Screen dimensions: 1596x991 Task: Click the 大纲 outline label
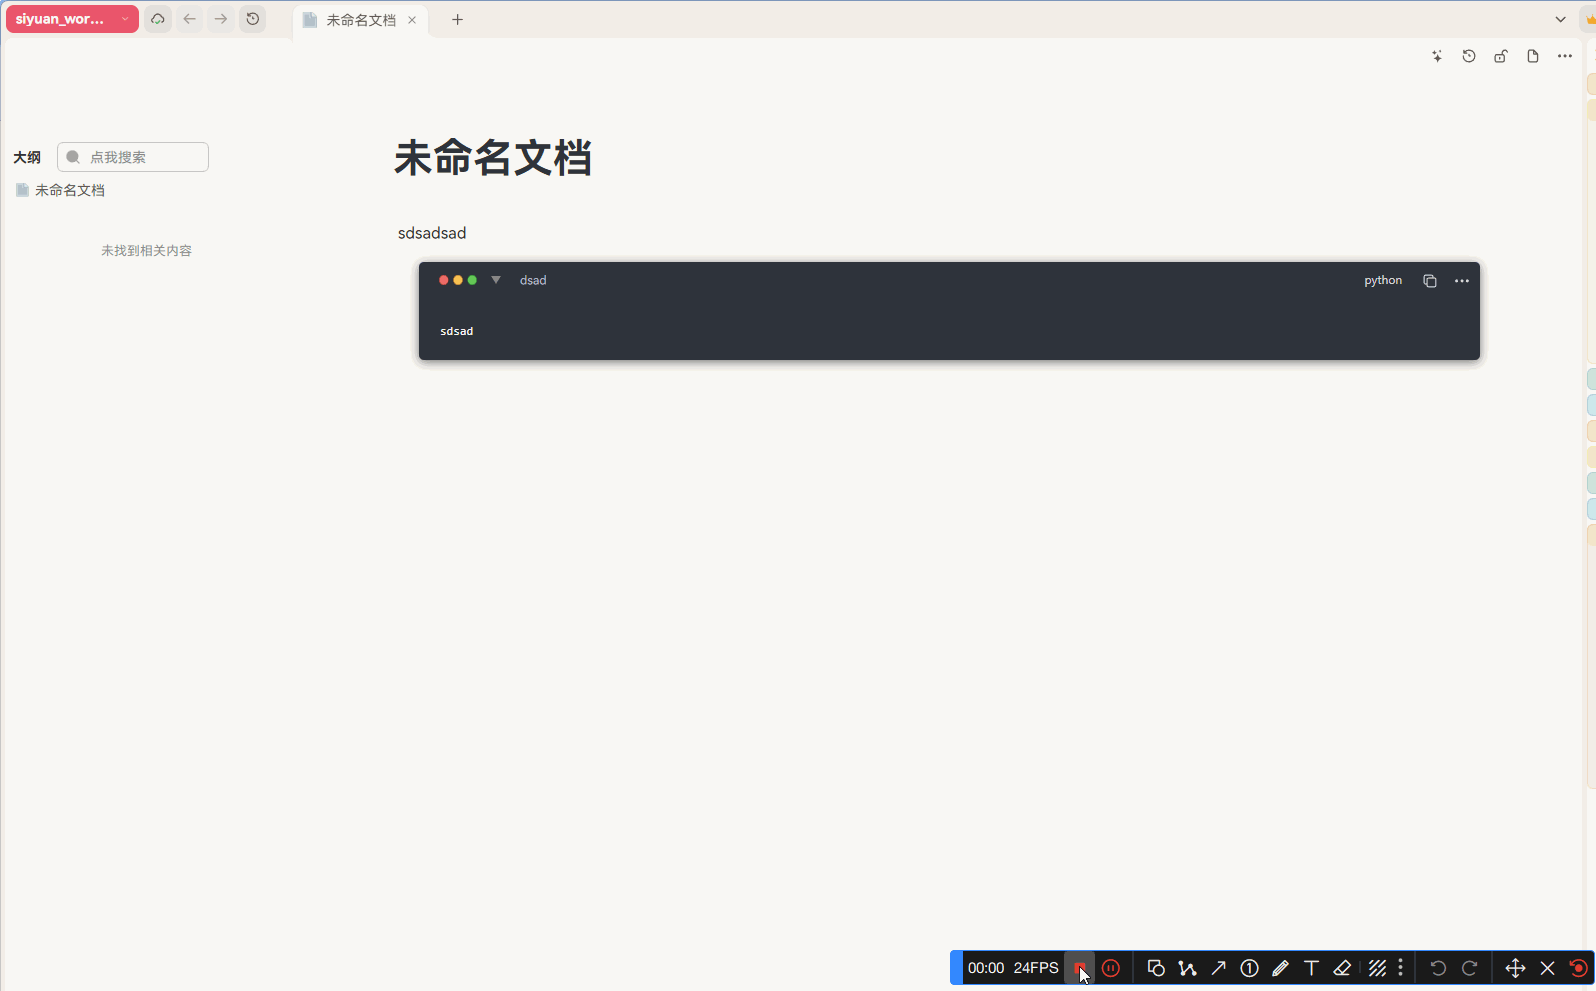[x=27, y=157]
